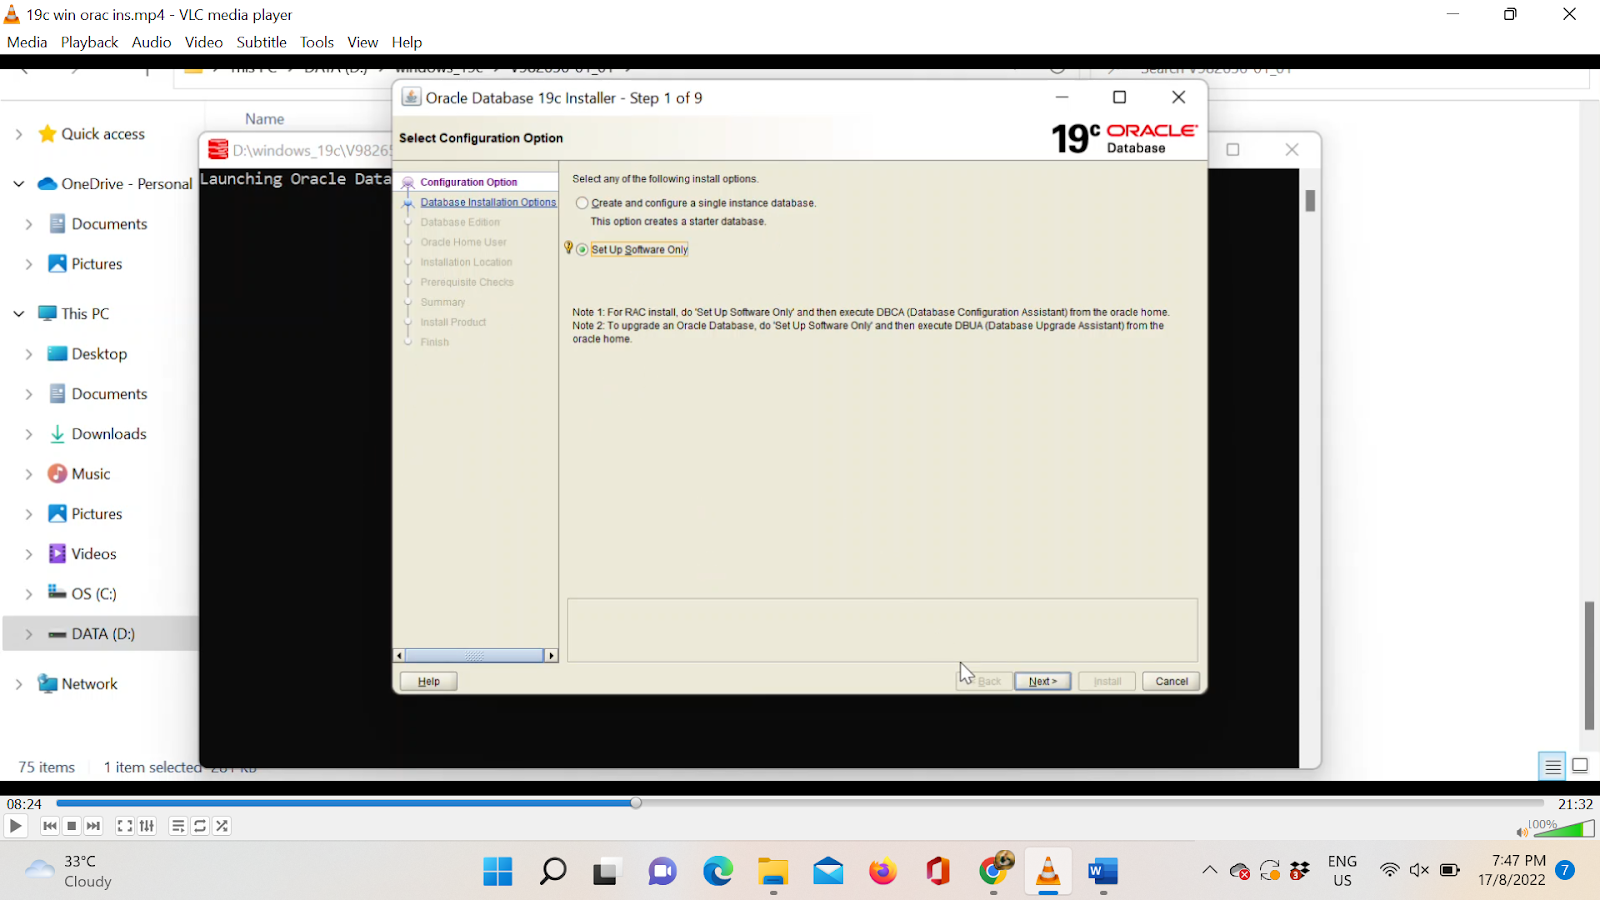
Task: Open Office app from taskbar
Action: (938, 872)
